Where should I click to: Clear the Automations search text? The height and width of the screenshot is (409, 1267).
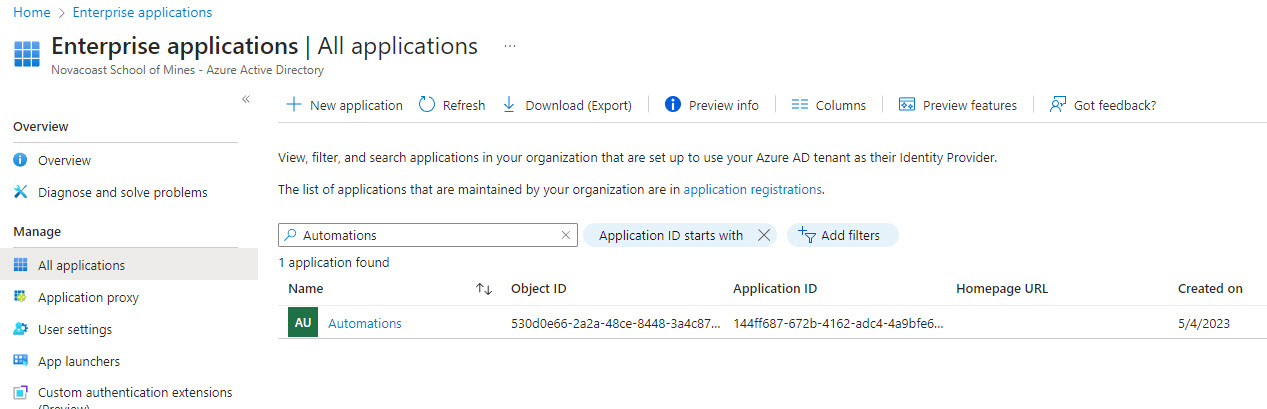[566, 235]
